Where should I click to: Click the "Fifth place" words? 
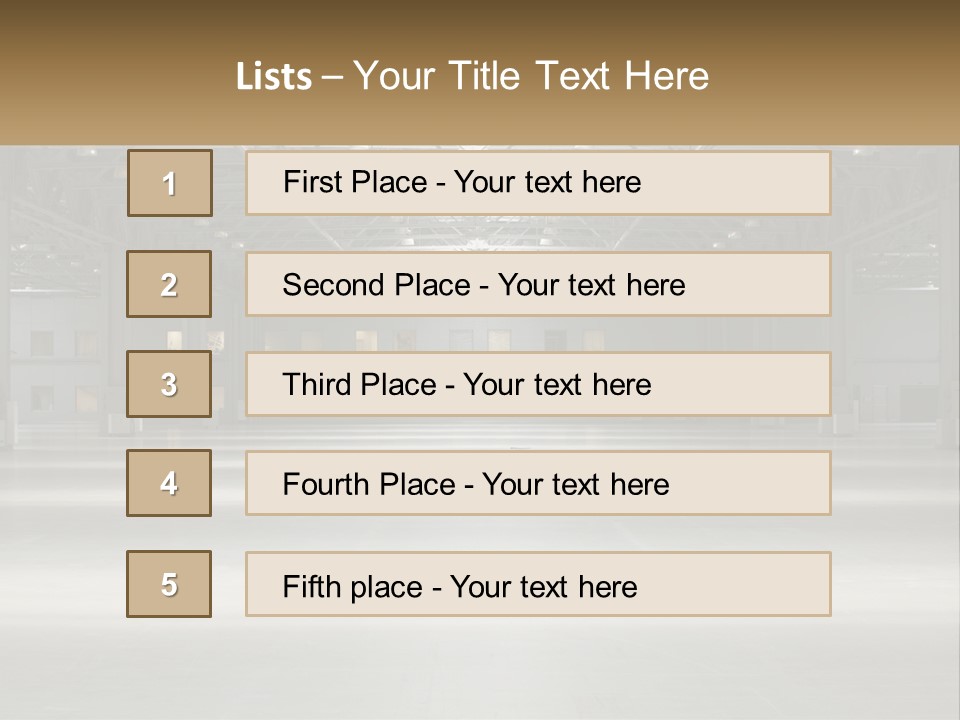tap(353, 587)
